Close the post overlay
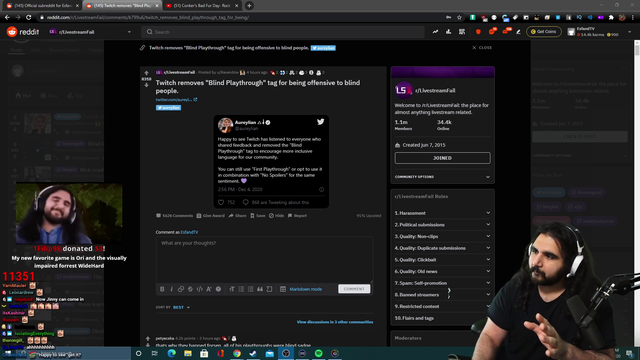The width and height of the screenshot is (640, 360). (482, 48)
